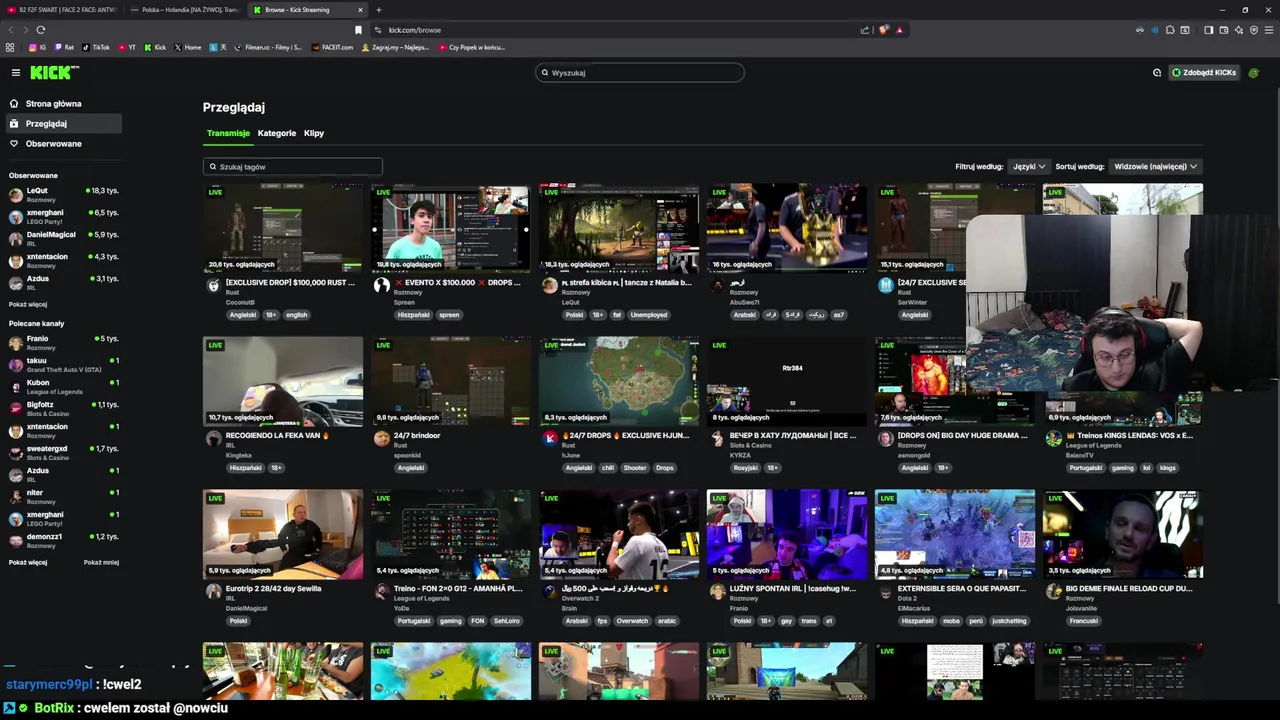Click the Brave shields icon in address bar

pyautogui.click(x=884, y=30)
